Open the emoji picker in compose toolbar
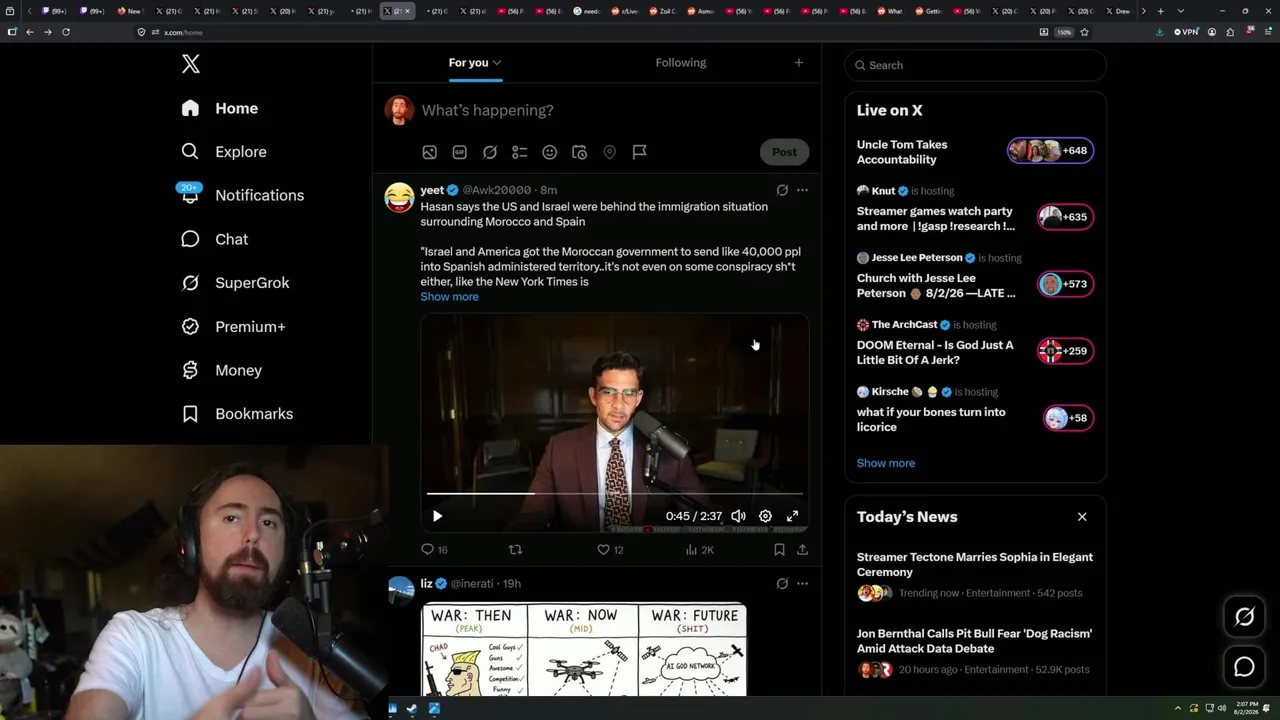 pos(549,152)
